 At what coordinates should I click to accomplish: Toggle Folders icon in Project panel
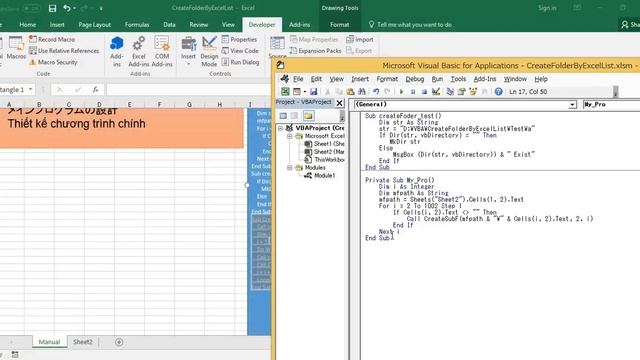pos(308,116)
